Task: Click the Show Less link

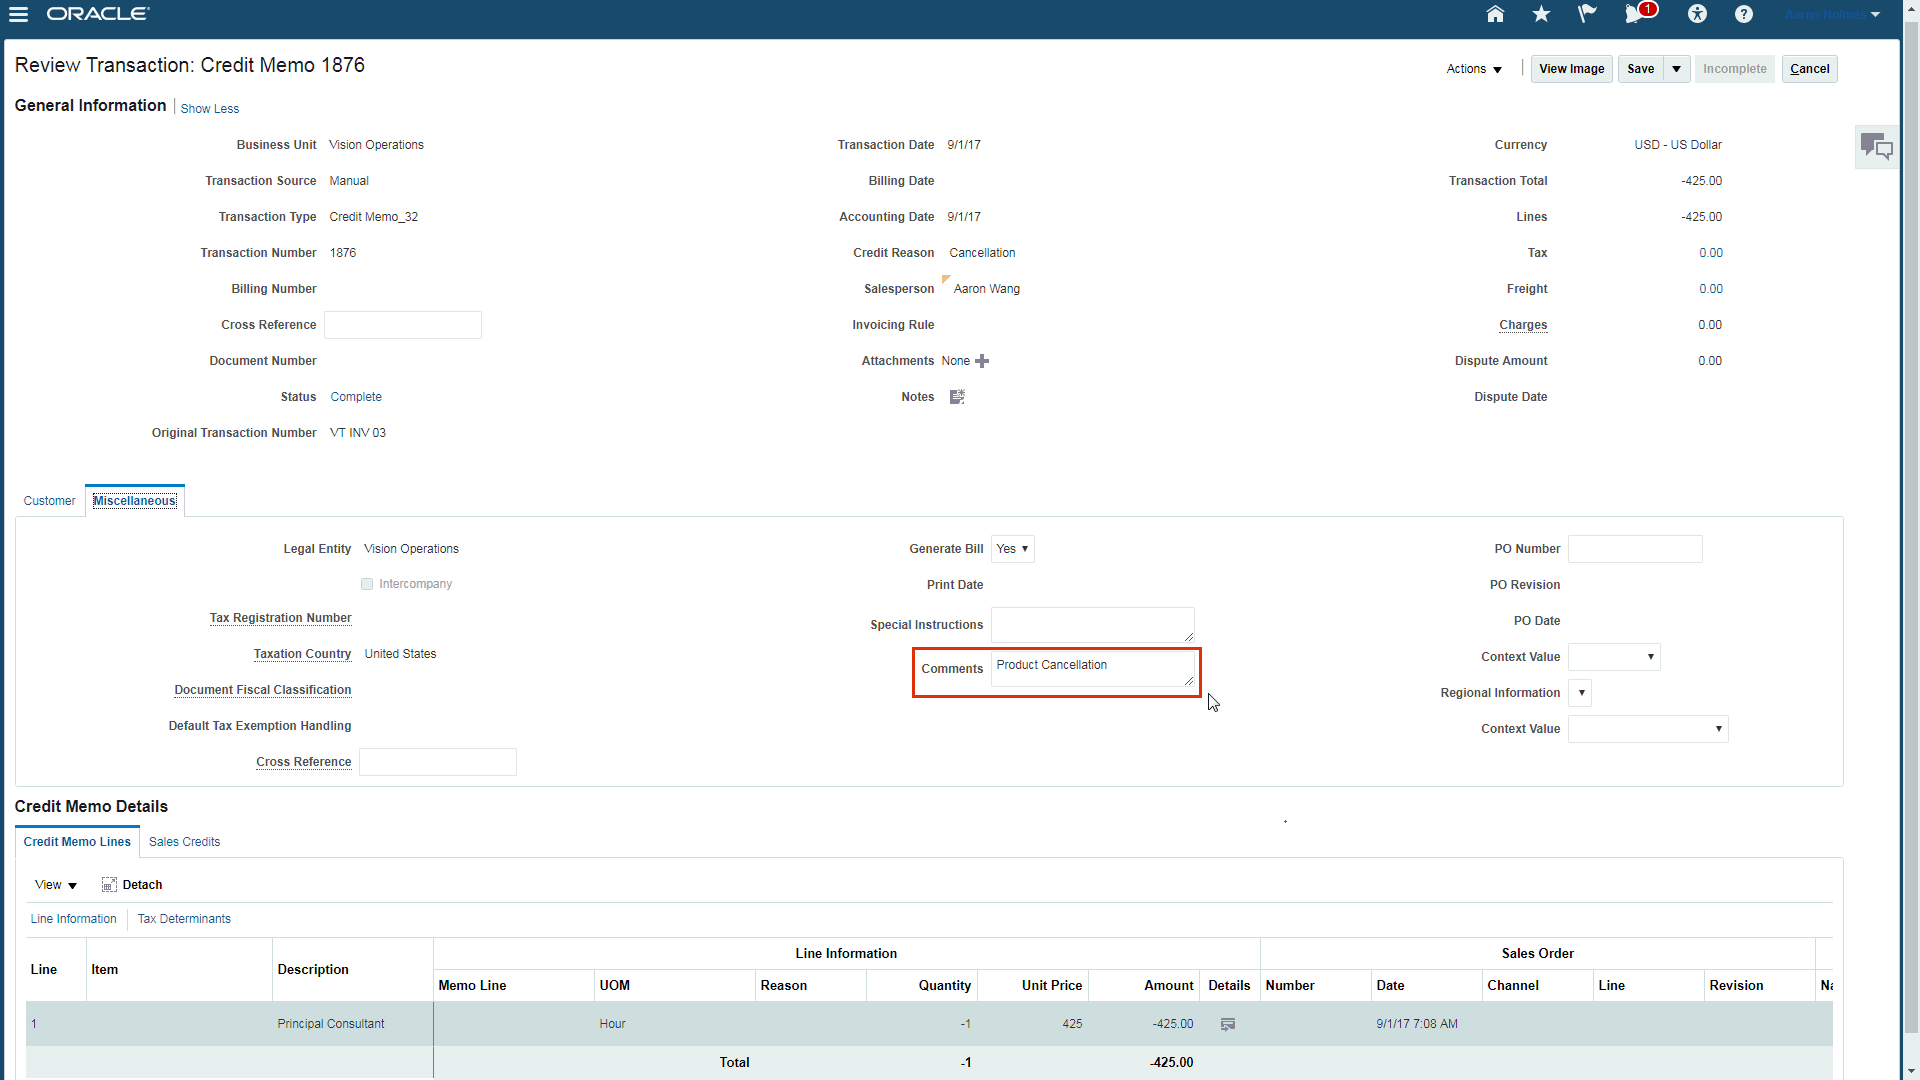Action: tap(209, 109)
